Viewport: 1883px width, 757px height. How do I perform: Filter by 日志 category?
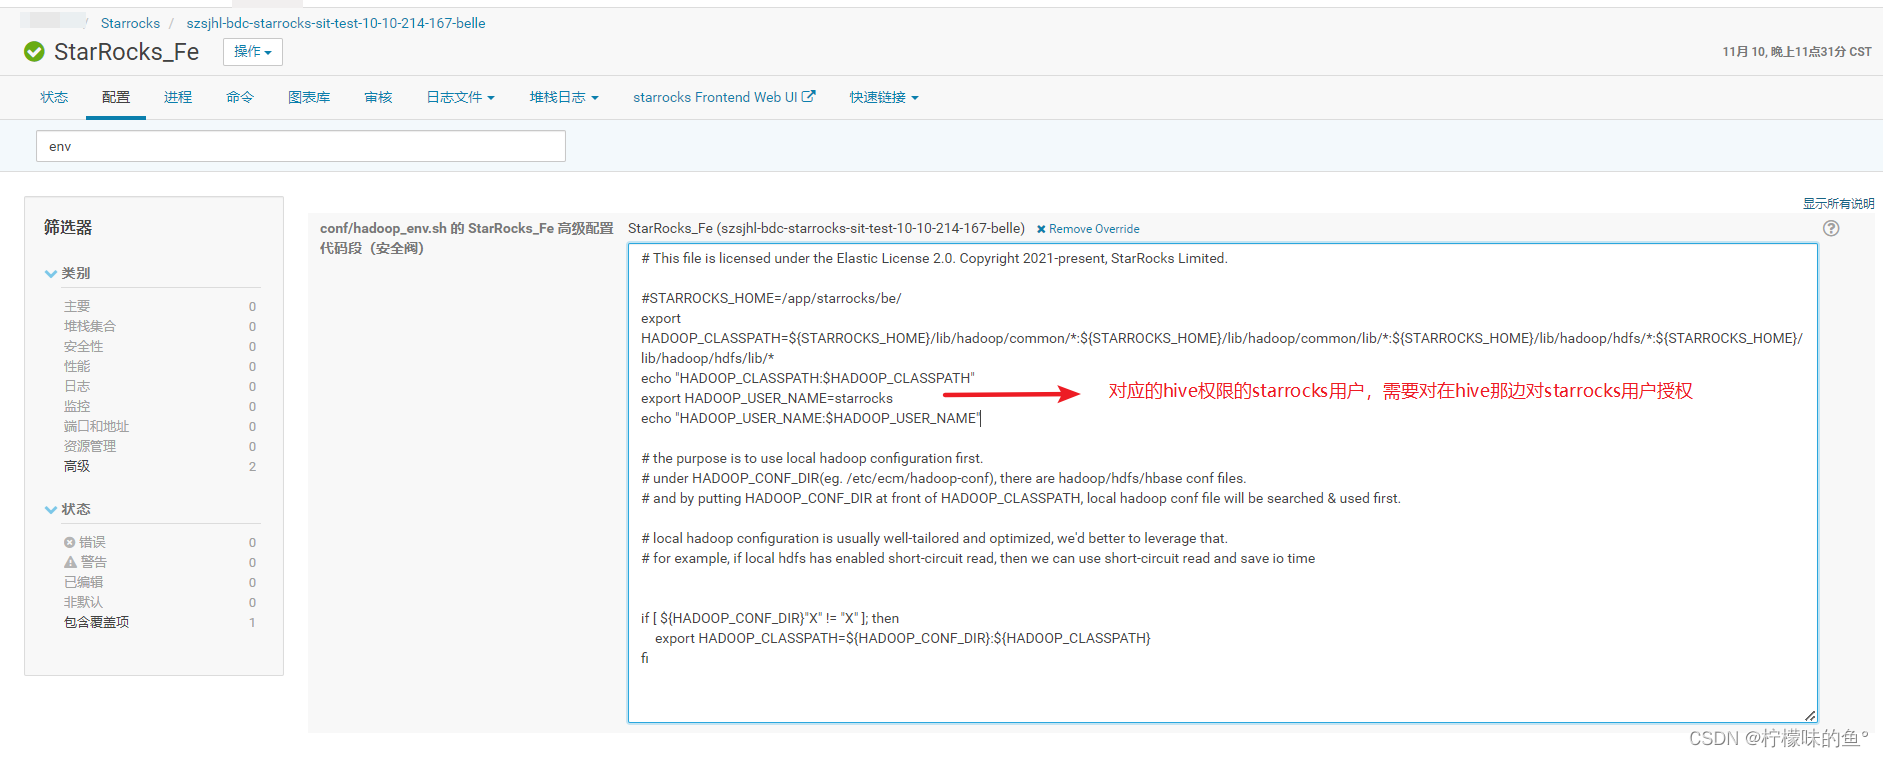coord(77,386)
